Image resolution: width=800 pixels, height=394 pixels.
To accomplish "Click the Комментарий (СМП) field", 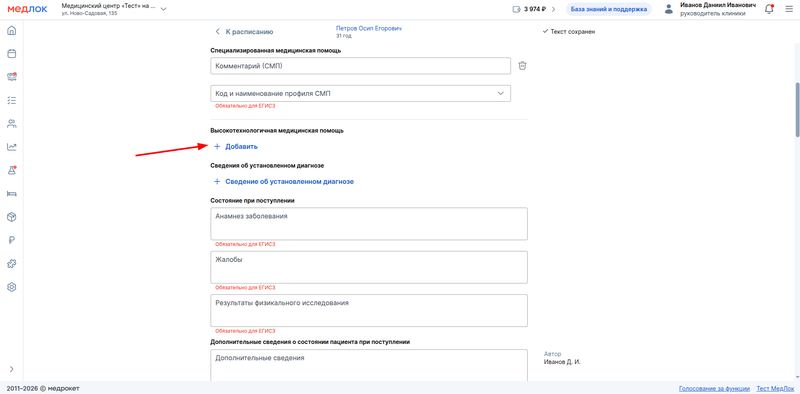I will pos(360,66).
